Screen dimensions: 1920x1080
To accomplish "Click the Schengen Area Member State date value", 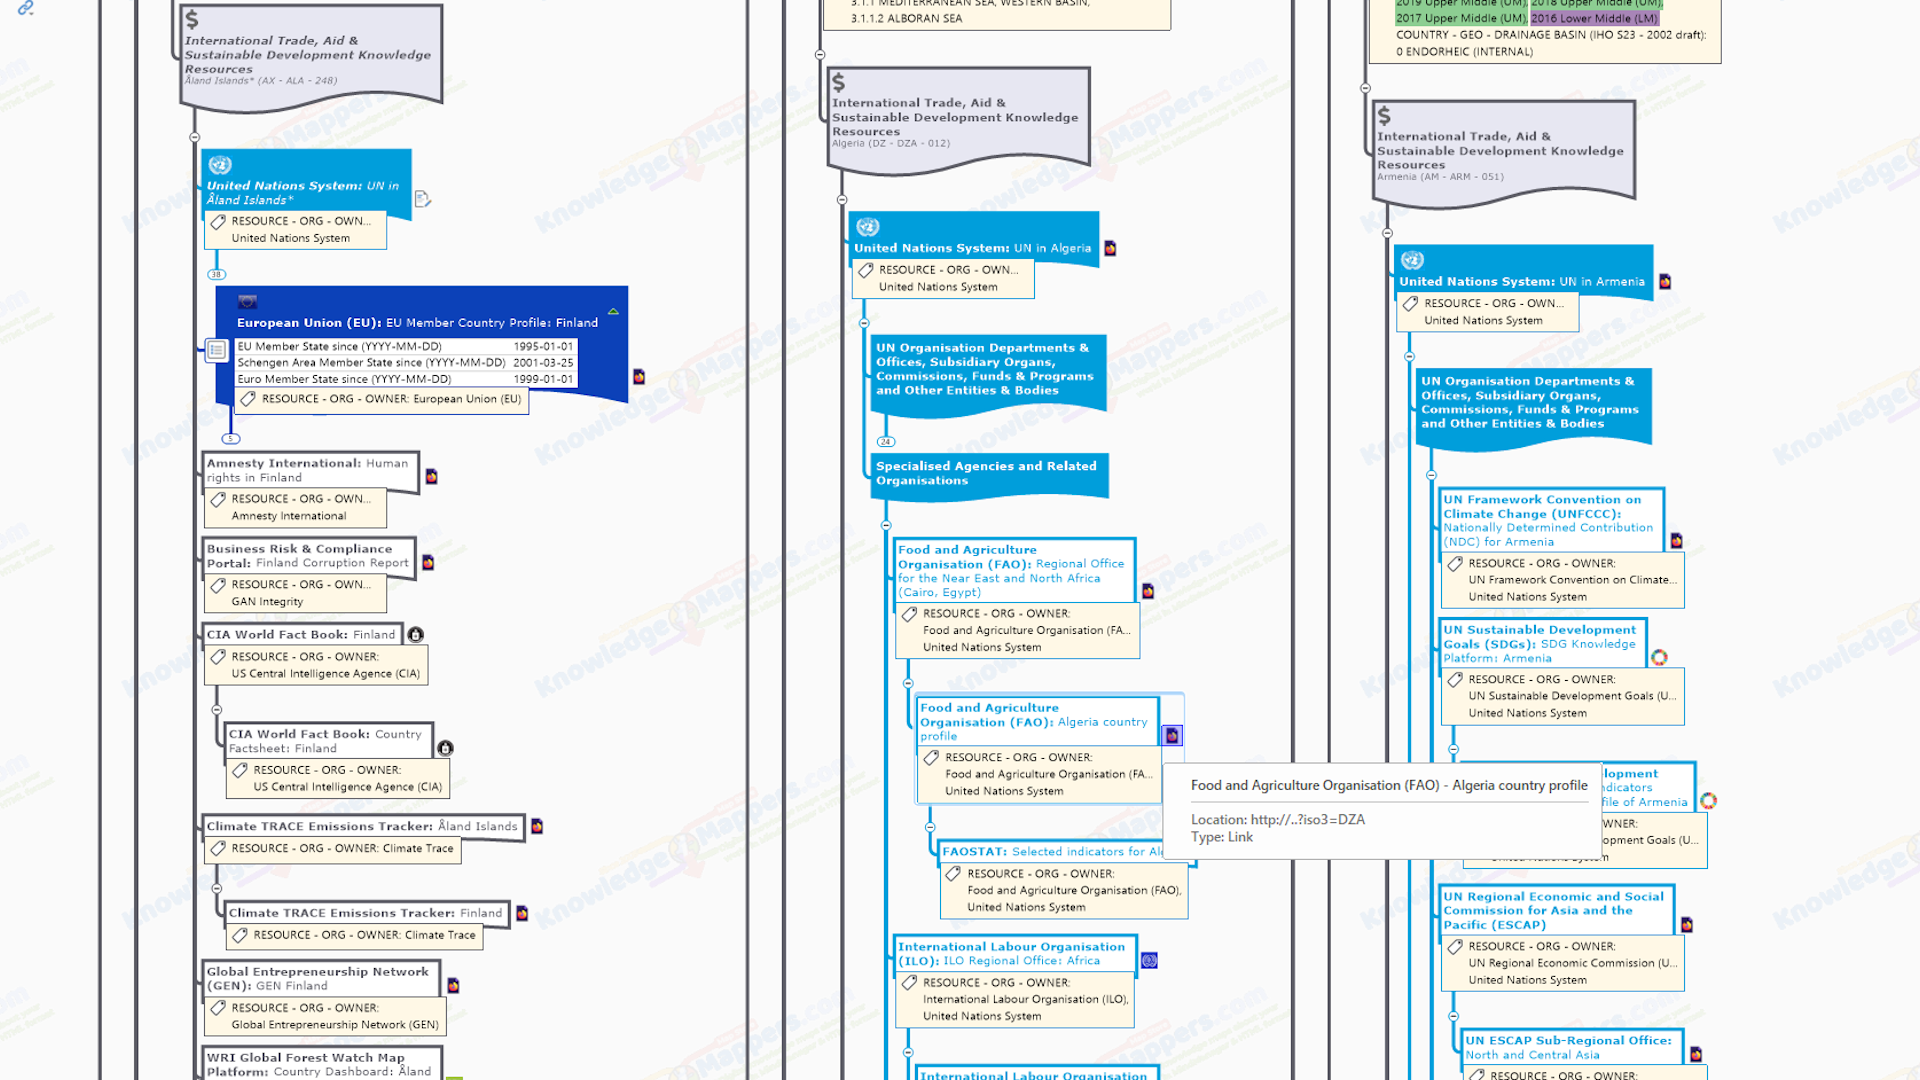I will pos(543,363).
